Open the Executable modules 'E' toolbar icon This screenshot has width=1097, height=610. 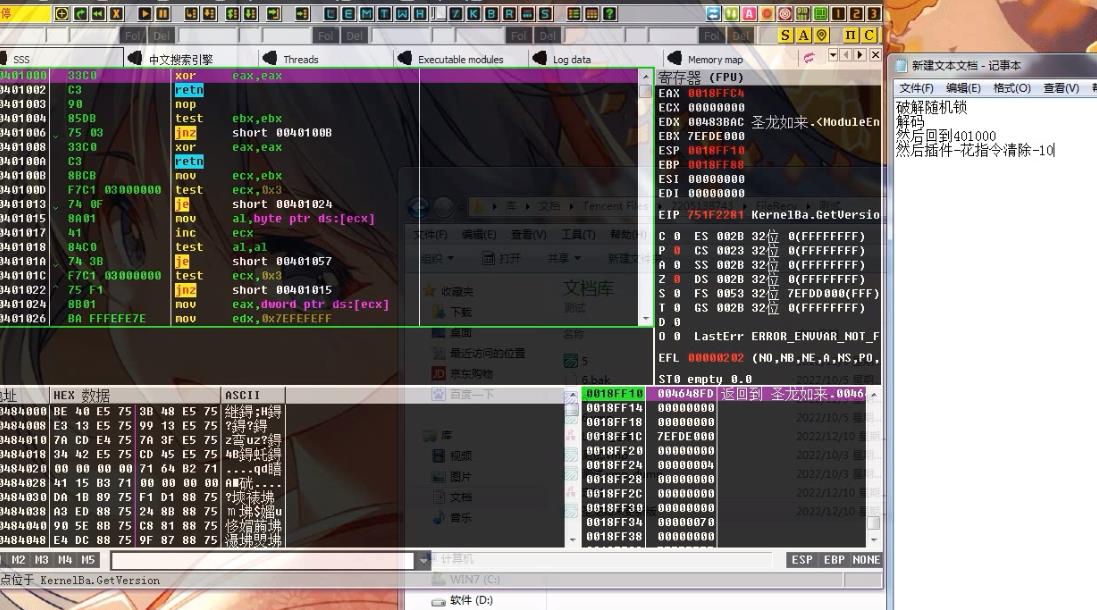pyautogui.click(x=350, y=14)
